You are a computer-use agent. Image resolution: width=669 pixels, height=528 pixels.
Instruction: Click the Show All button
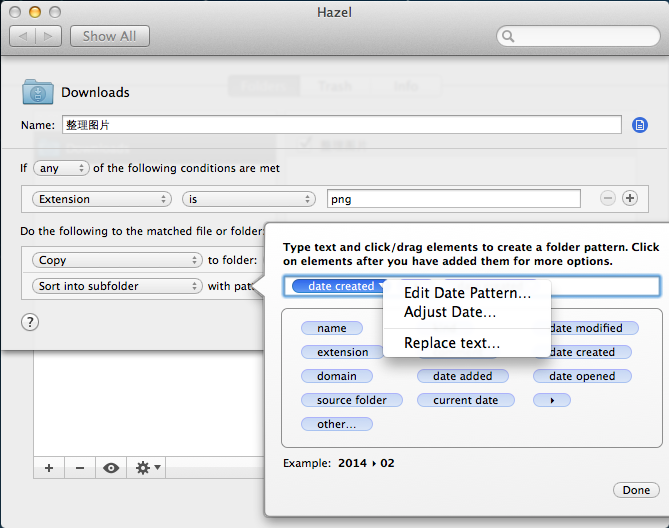[x=110, y=36]
